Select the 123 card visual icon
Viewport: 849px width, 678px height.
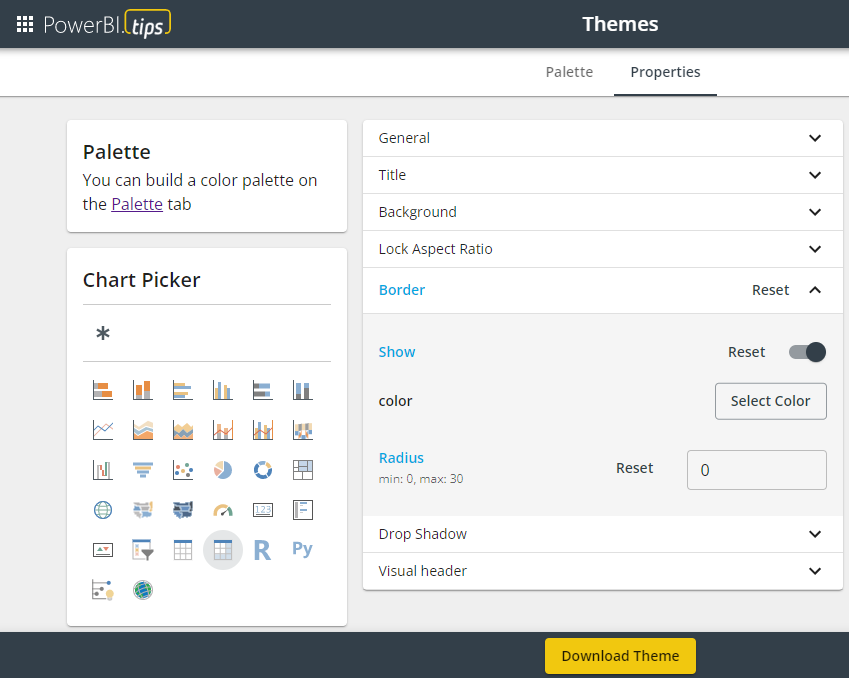(x=263, y=510)
